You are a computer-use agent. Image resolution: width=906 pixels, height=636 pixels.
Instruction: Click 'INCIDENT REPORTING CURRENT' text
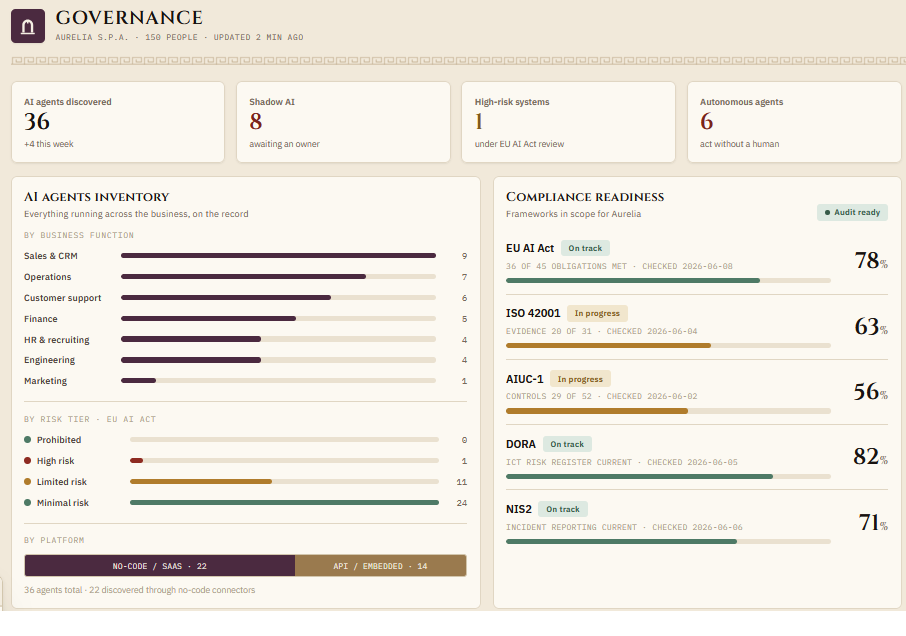click(571, 527)
